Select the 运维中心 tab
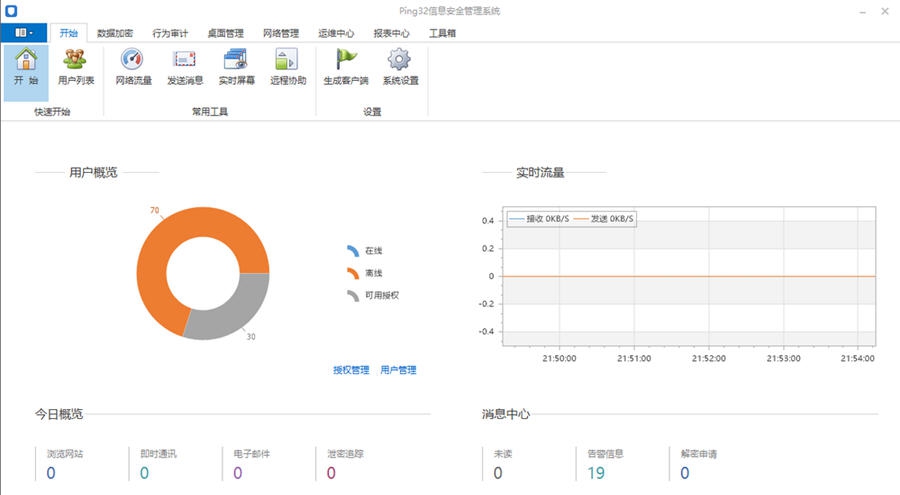Screen dimensions: 900x495 coord(335,33)
